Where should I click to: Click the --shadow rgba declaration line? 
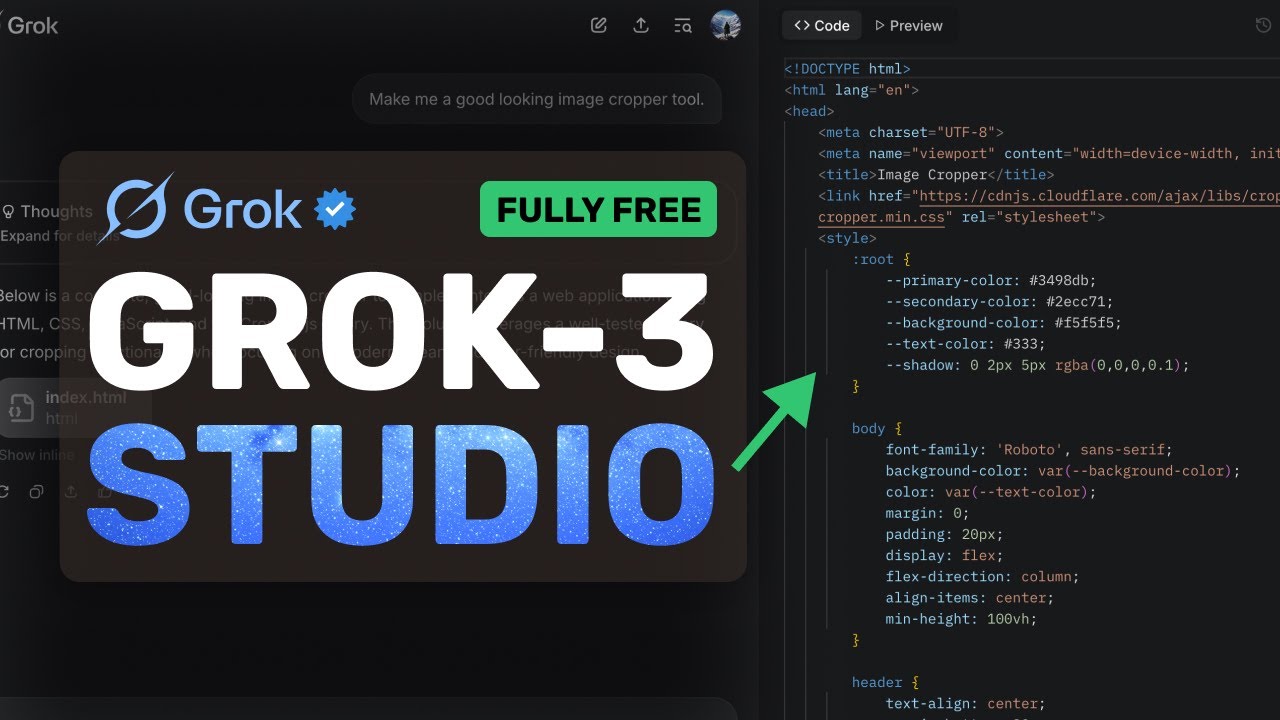click(1038, 365)
